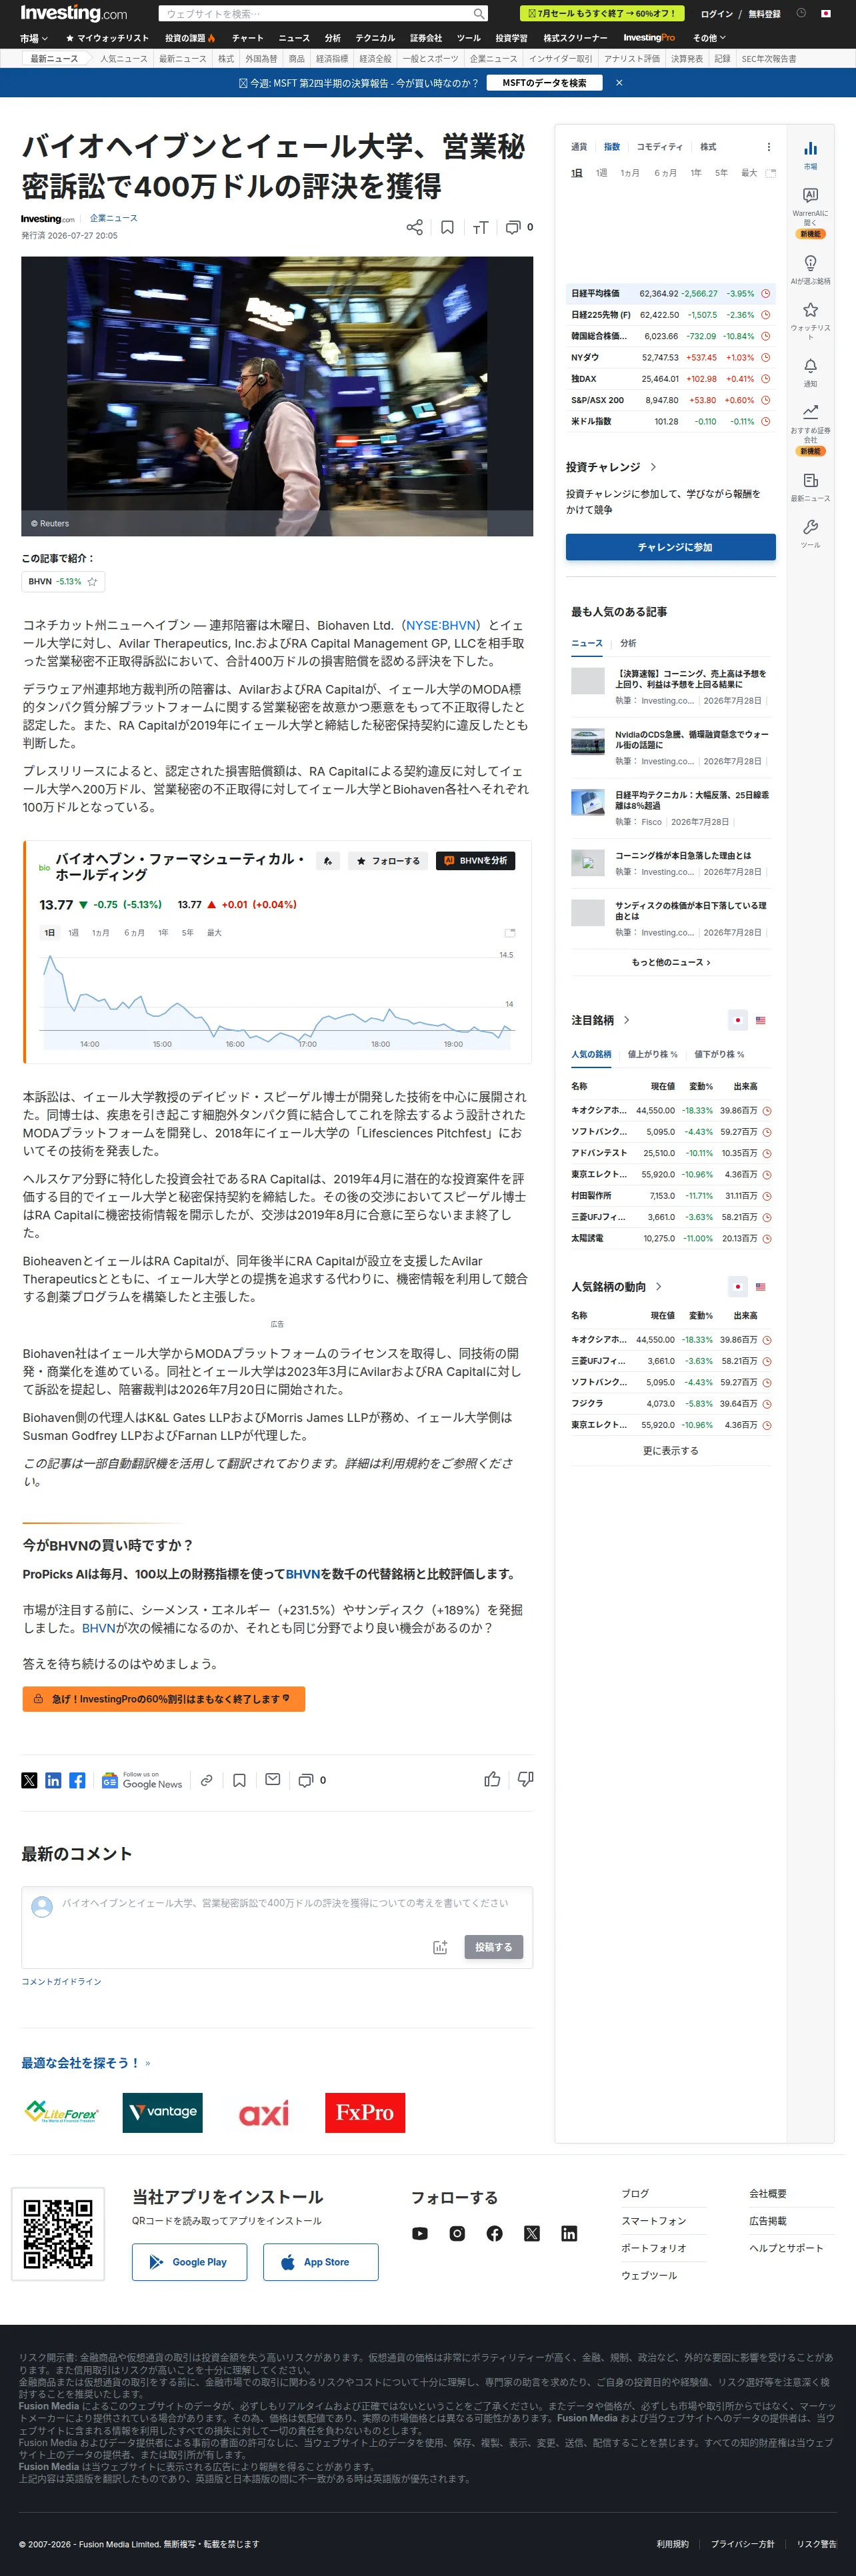Copy article link with the chain icon
Image resolution: width=856 pixels, height=2576 pixels.
(x=206, y=1780)
